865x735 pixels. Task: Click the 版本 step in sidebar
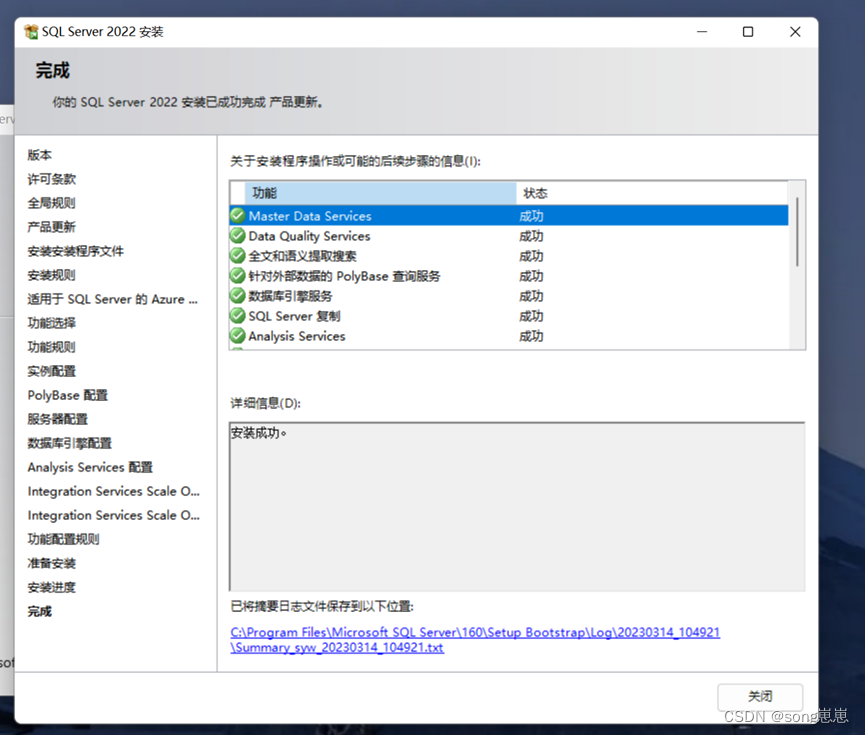point(40,155)
